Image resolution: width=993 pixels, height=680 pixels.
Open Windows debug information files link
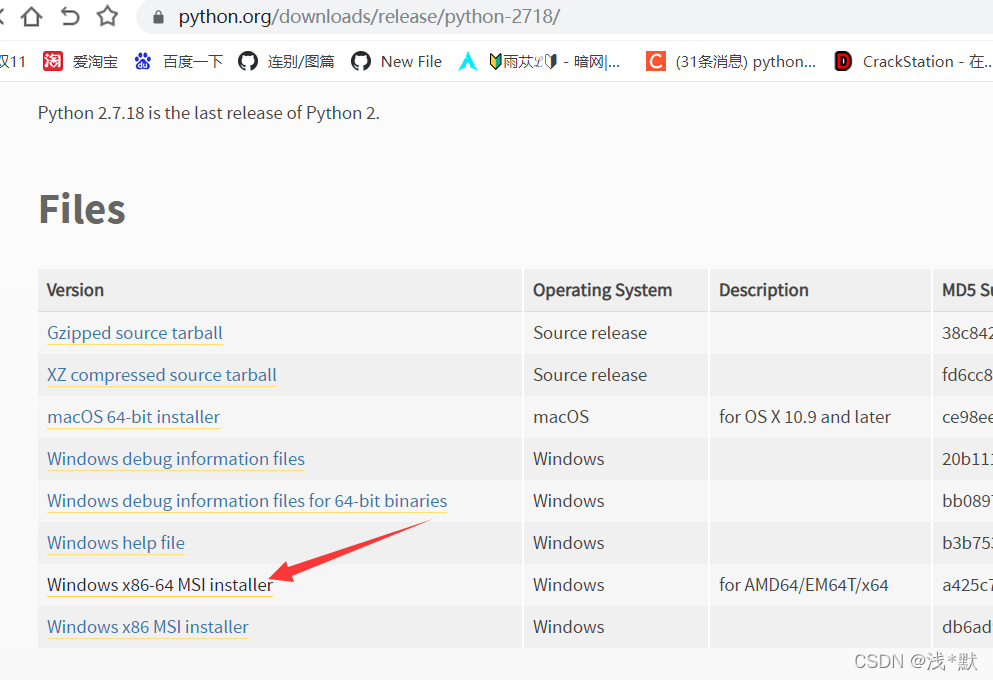176,459
